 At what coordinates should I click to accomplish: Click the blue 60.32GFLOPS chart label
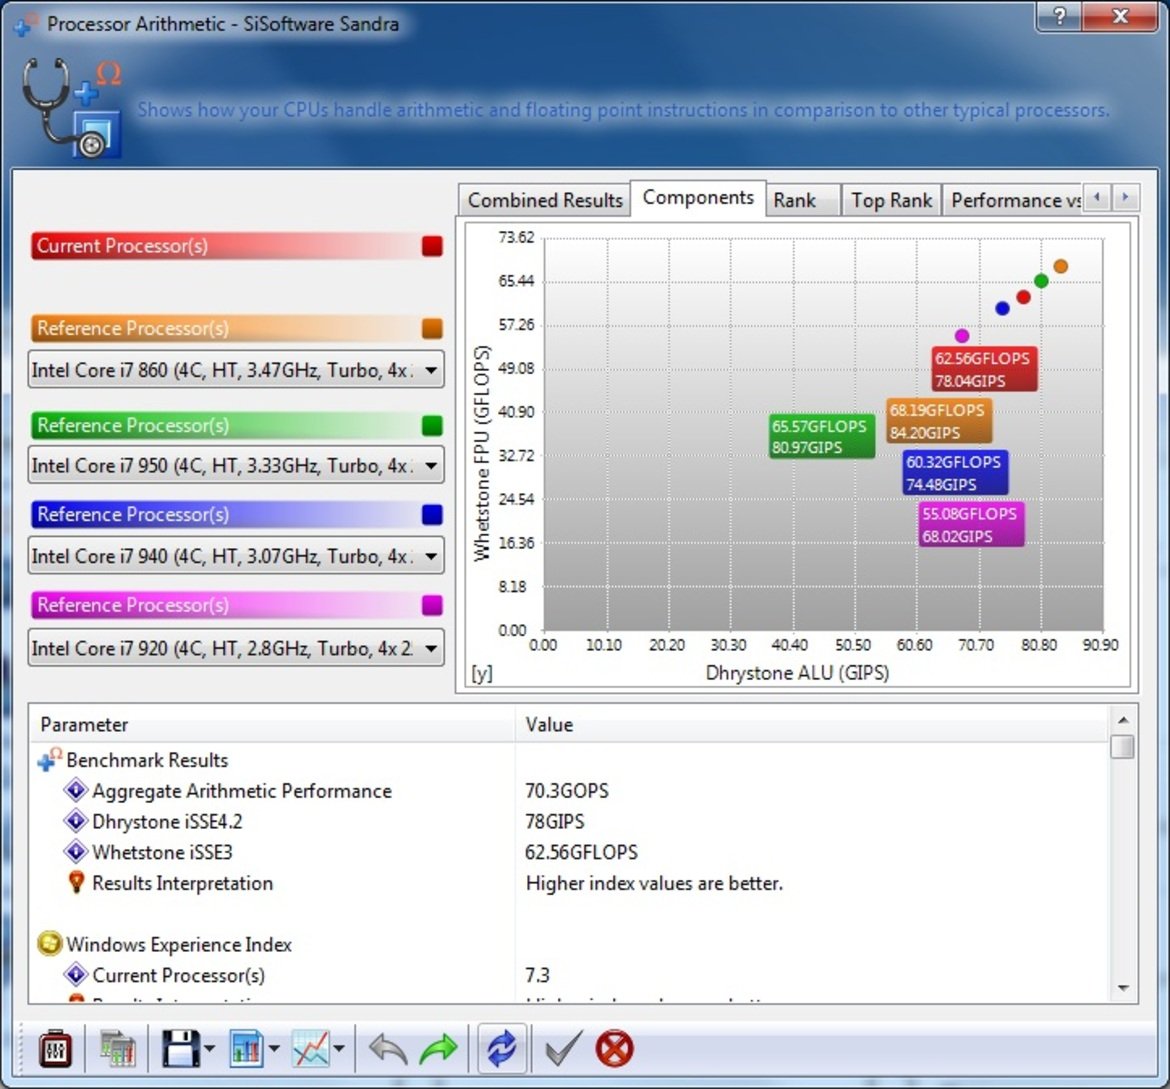[x=955, y=472]
